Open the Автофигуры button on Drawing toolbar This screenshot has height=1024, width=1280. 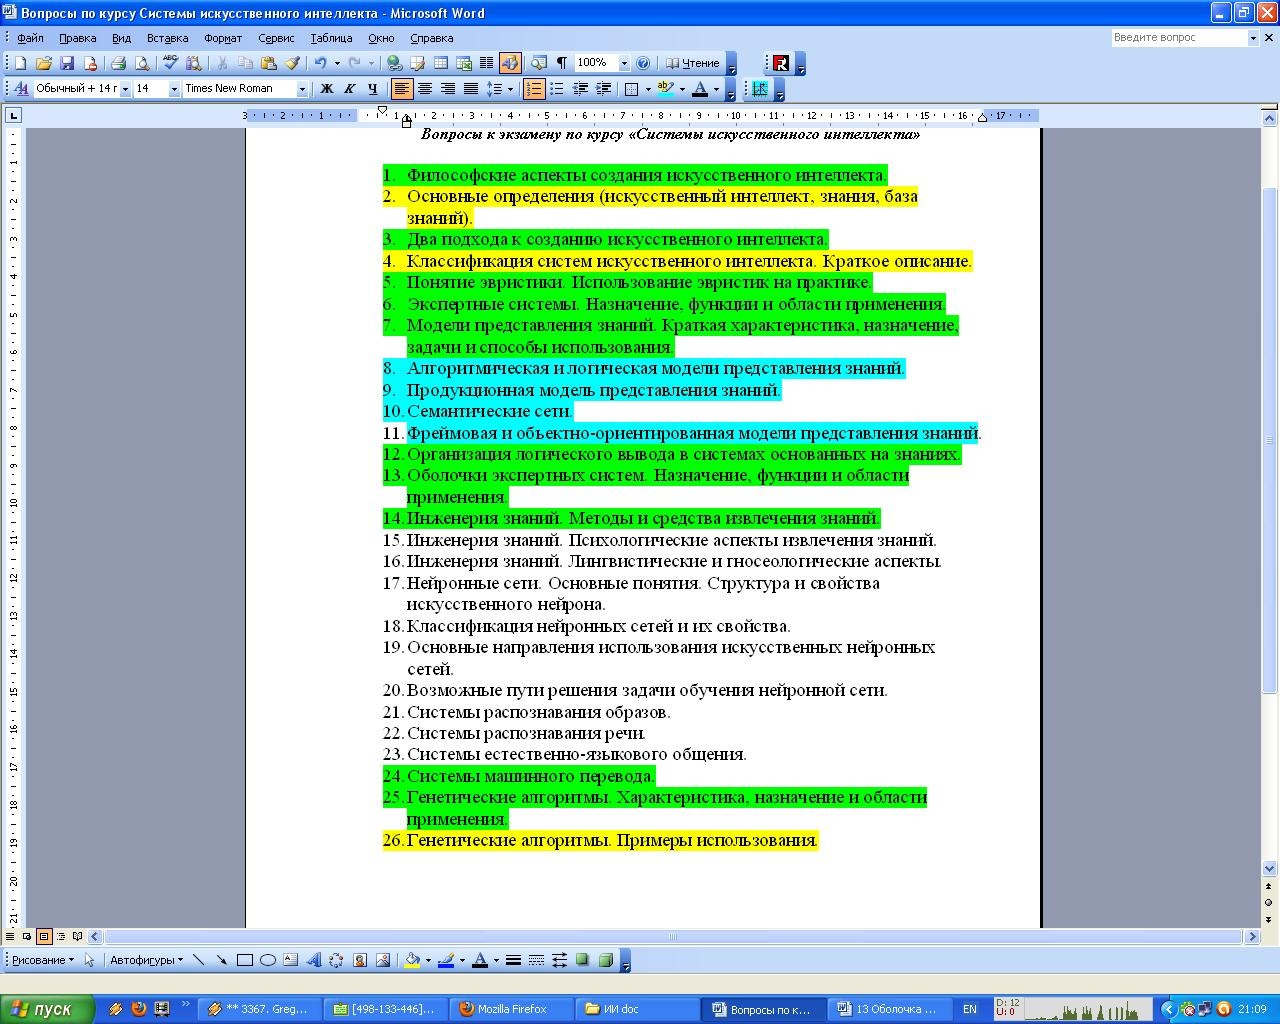pyautogui.click(x=146, y=960)
